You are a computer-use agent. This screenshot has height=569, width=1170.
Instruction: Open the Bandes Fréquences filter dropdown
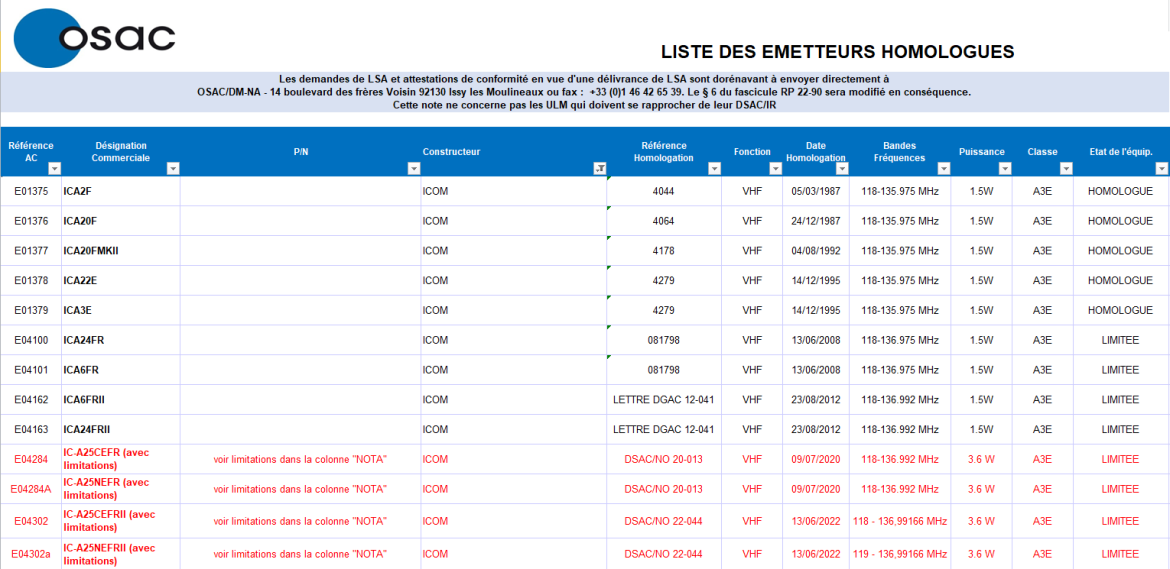click(945, 169)
